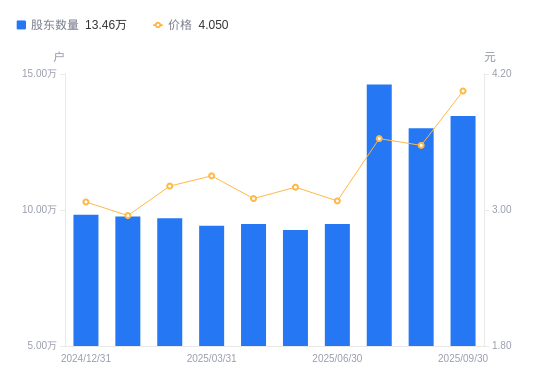Viewport: 550px width, 381px height.
Task: Click the 4.050 price legend value
Action: click(x=213, y=25)
